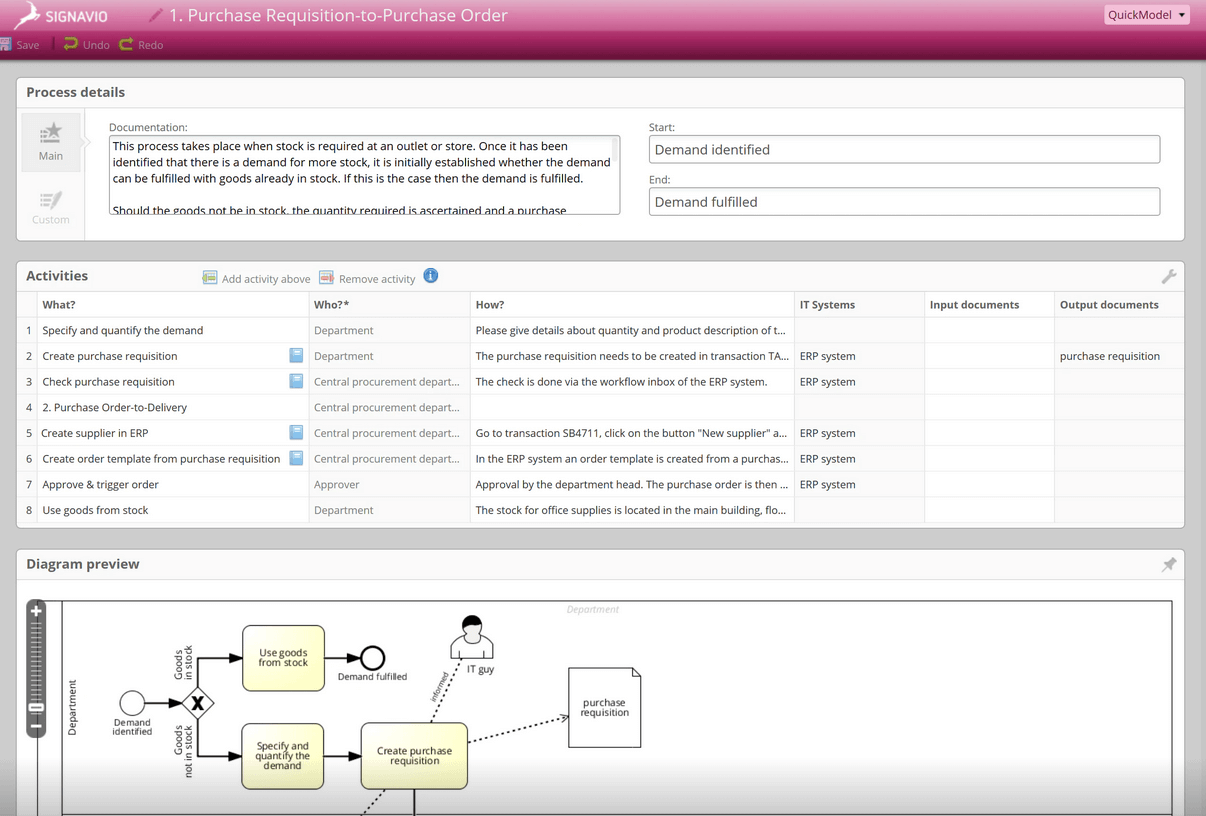This screenshot has width=1206, height=816.
Task: Click inside the process Documentation text box
Action: pyautogui.click(x=363, y=177)
